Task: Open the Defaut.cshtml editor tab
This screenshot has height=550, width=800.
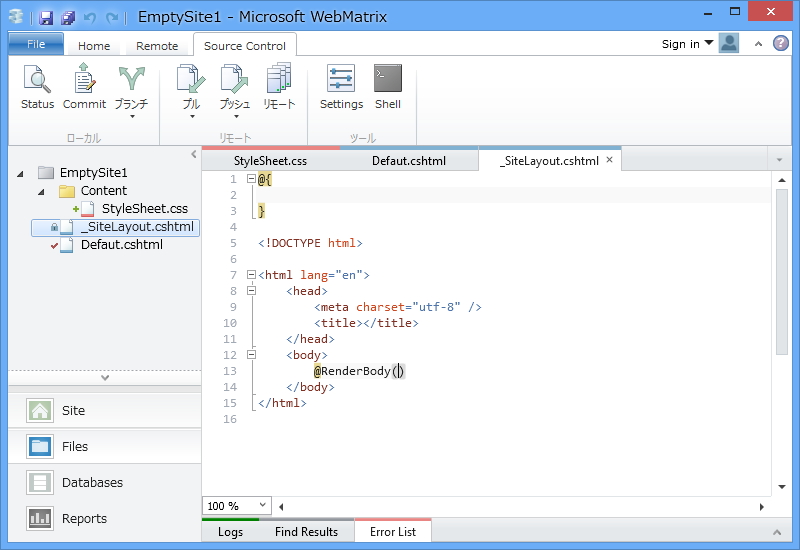Action: coord(409,161)
